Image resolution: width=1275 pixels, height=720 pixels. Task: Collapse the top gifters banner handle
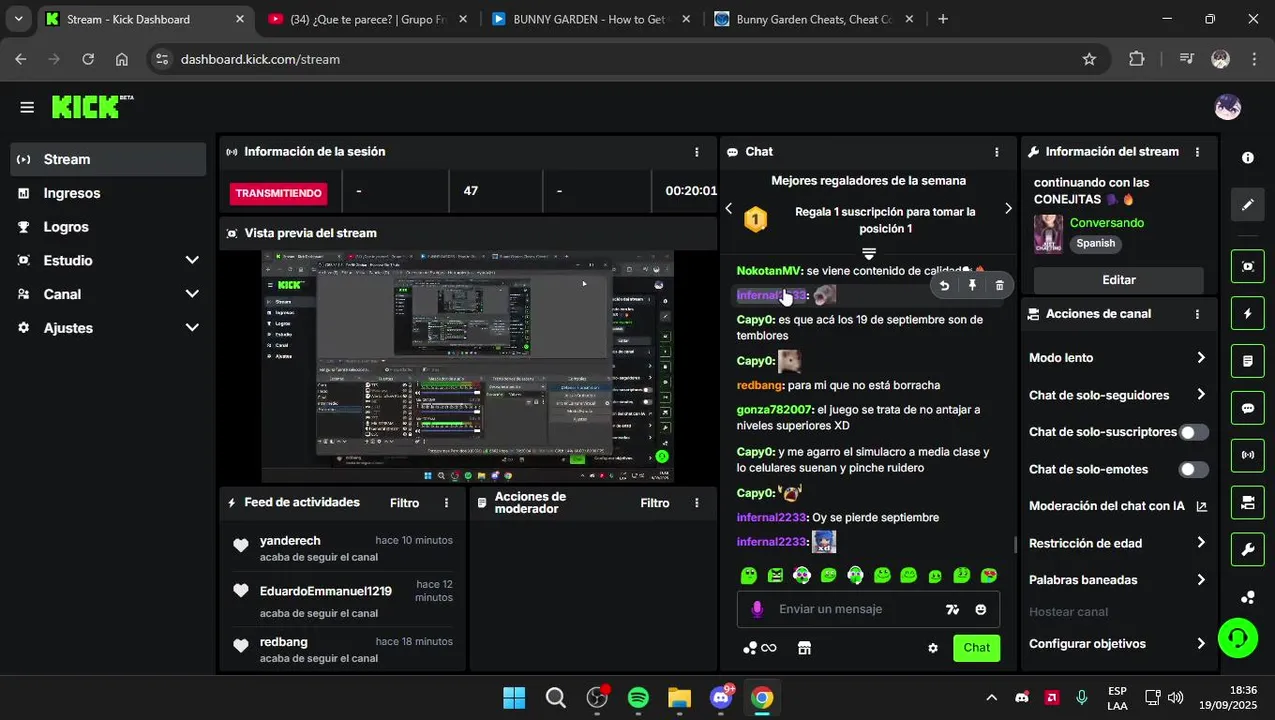click(x=868, y=253)
